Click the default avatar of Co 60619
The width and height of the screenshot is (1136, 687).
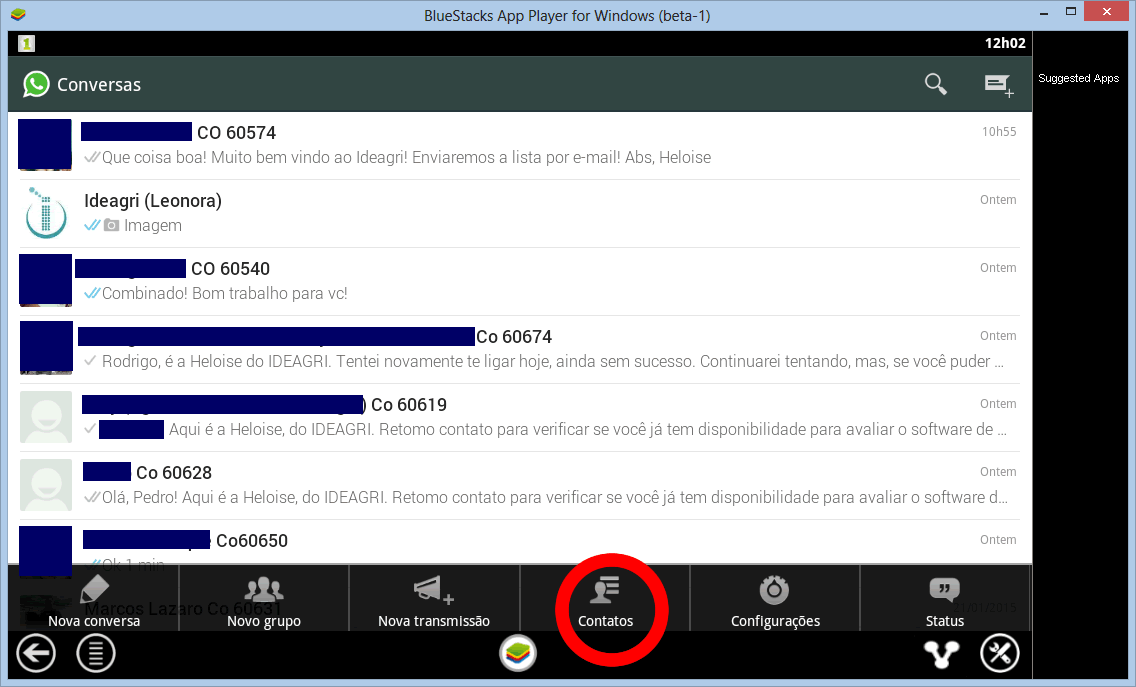click(46, 417)
